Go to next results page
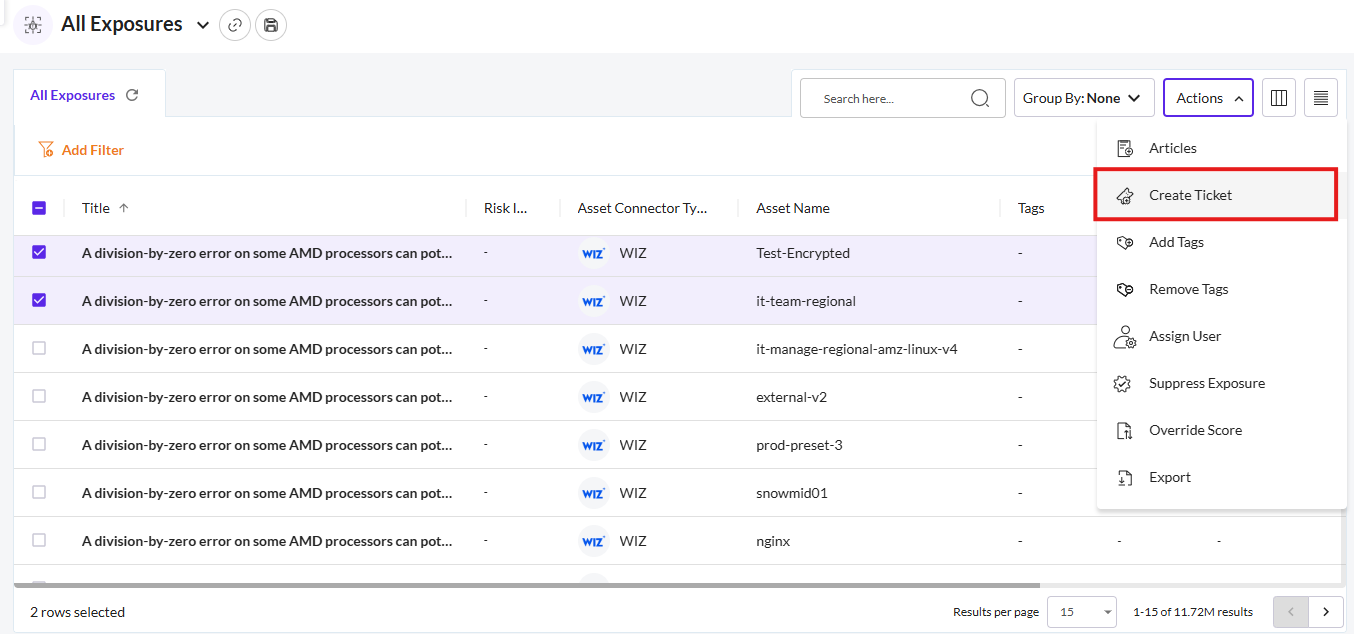The width and height of the screenshot is (1354, 634). pyautogui.click(x=1326, y=611)
